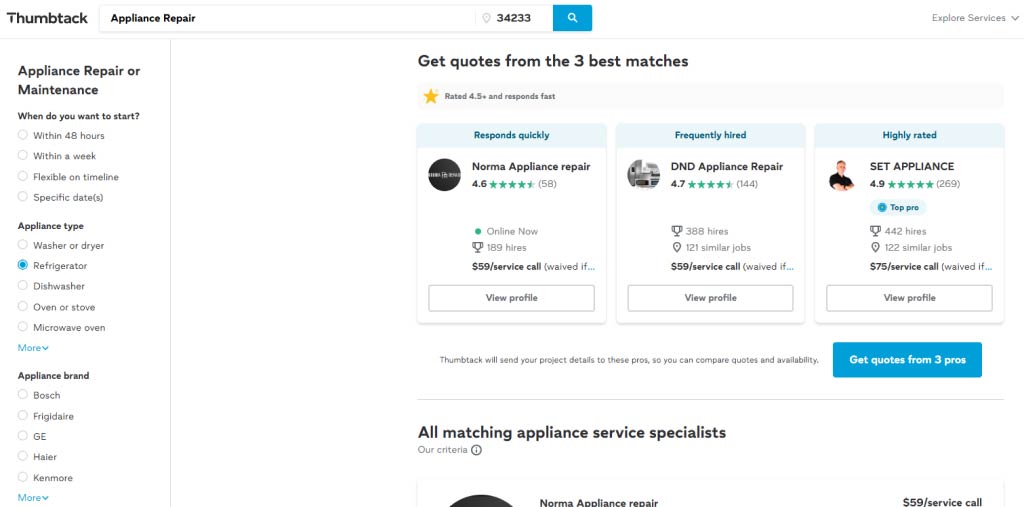This screenshot has height=507, width=1024.
Task: Click the Frequently hired card header
Action: (711, 135)
